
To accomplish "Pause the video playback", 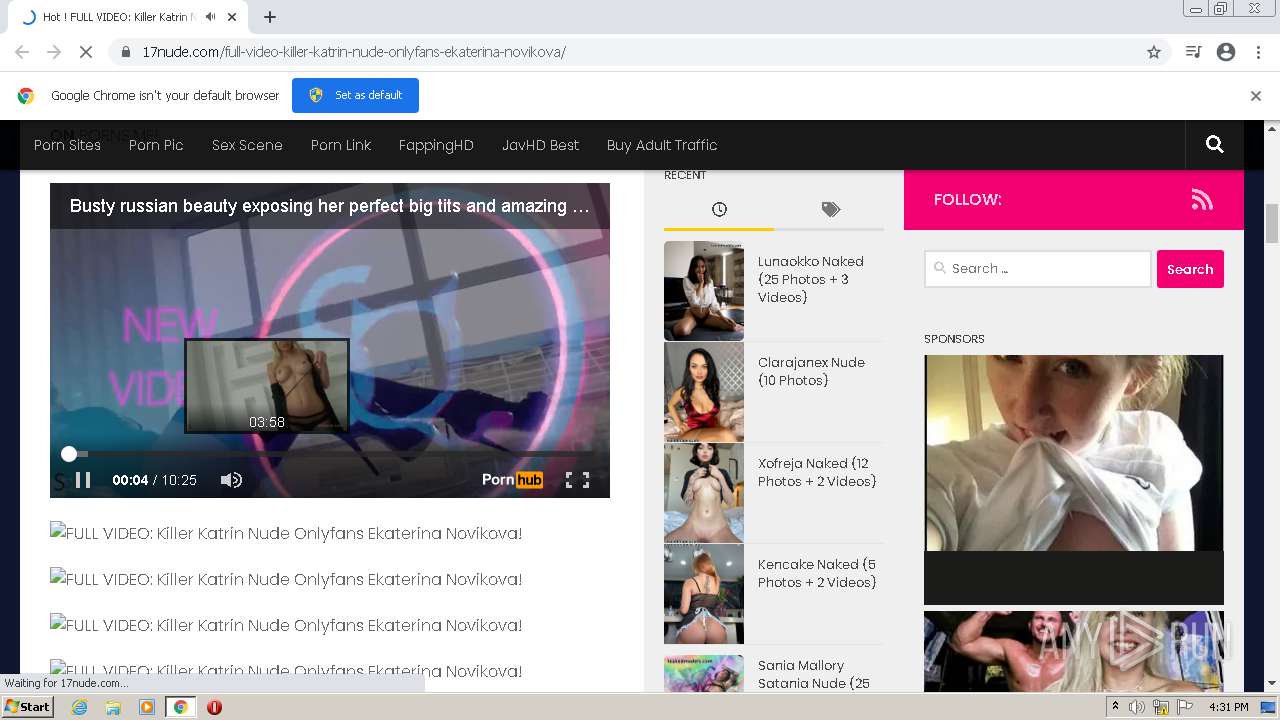I will (x=83, y=480).
